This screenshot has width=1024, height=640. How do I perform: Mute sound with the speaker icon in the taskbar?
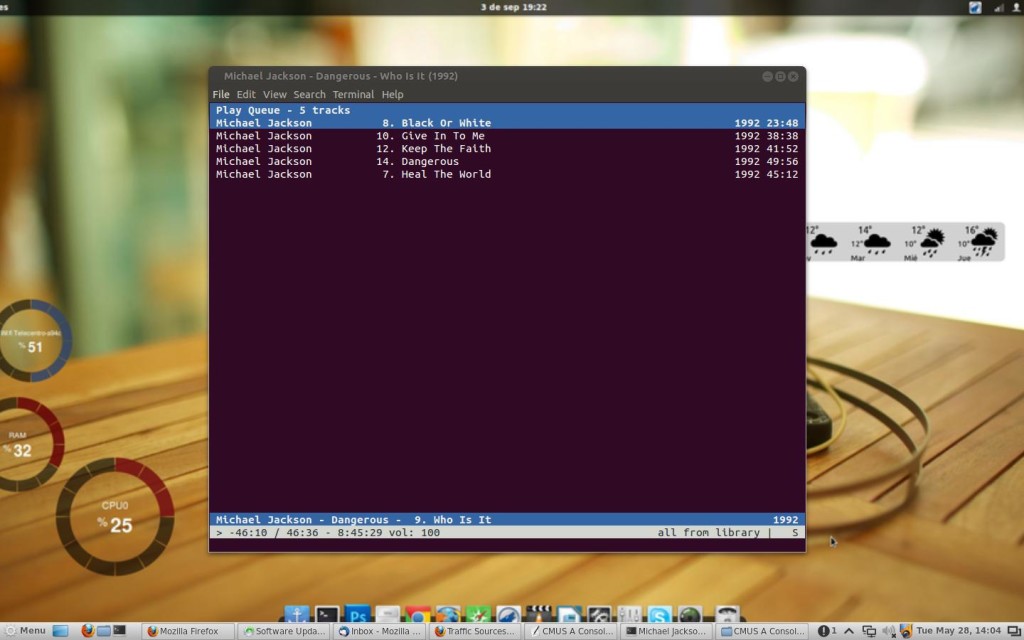point(890,631)
